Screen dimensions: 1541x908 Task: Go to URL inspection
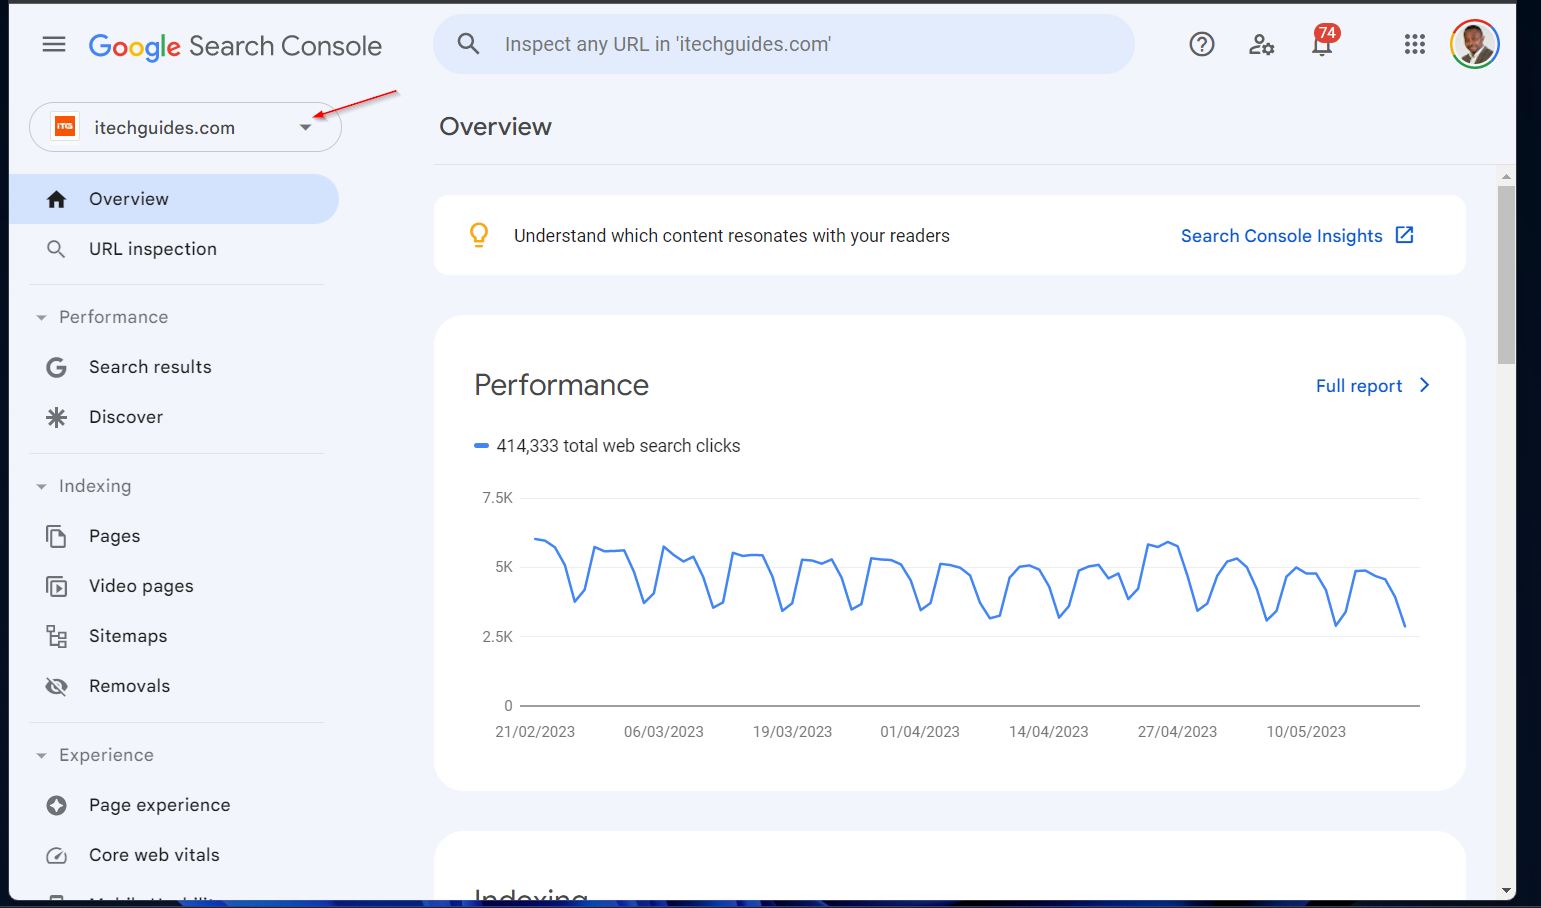[x=174, y=249]
